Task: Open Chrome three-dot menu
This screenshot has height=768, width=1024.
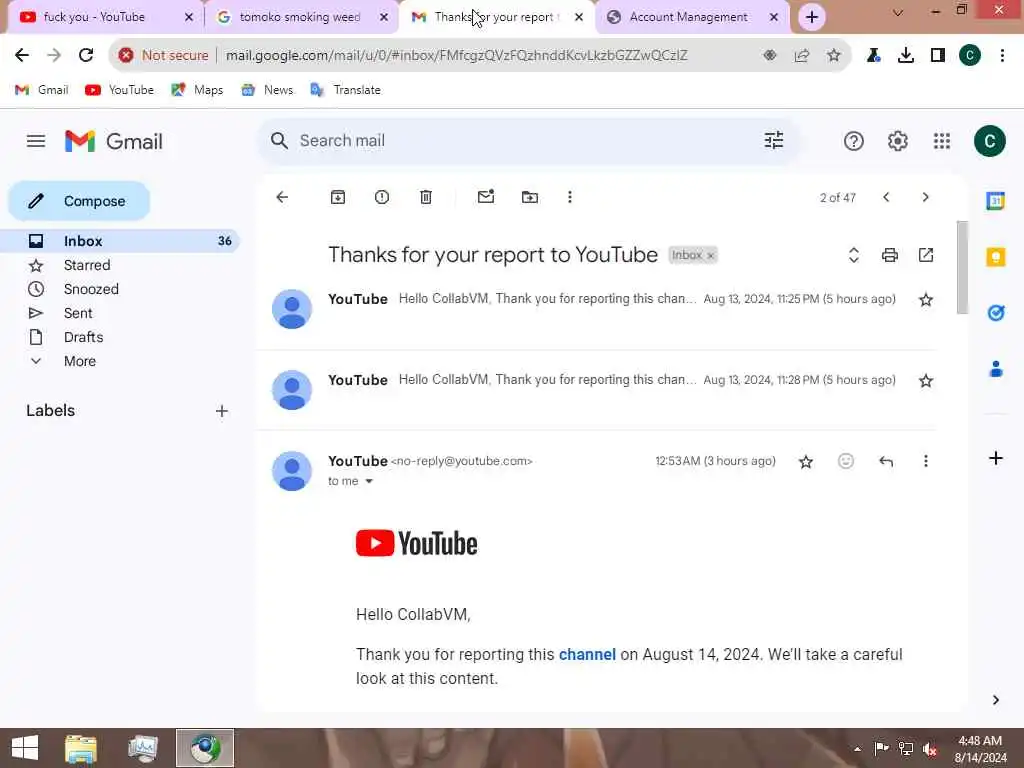Action: coord(1002,56)
